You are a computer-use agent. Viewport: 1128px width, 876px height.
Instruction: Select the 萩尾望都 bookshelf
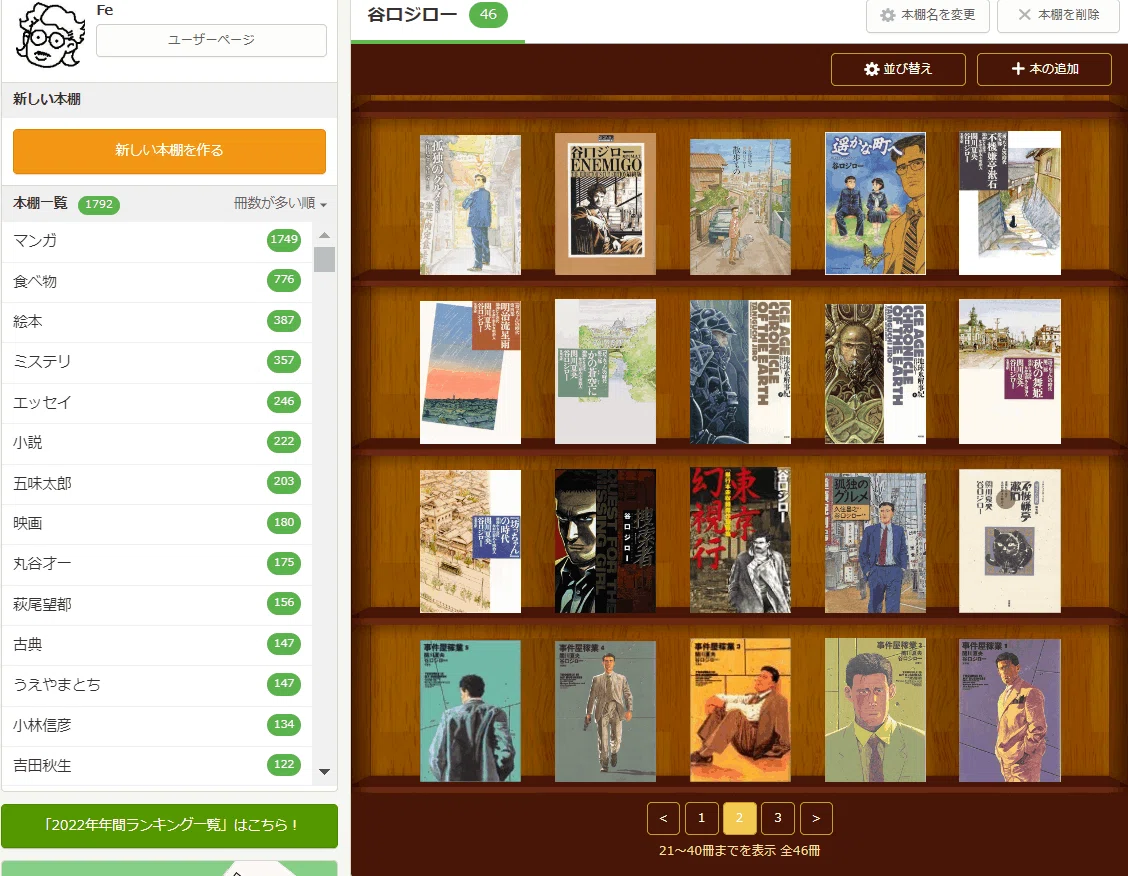click(157, 603)
